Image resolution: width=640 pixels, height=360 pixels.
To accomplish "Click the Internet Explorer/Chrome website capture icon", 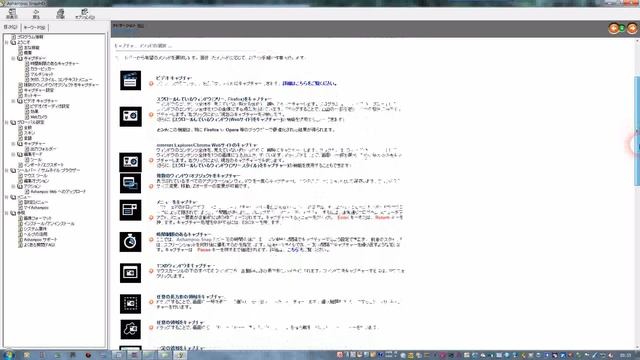I will coord(131,162).
